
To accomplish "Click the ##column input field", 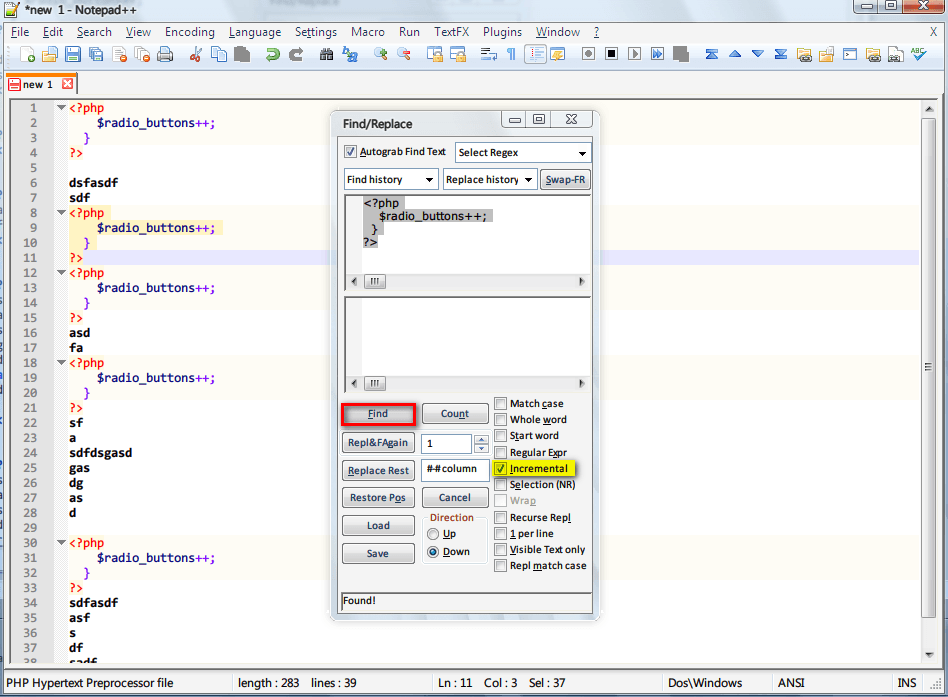I will coord(455,469).
